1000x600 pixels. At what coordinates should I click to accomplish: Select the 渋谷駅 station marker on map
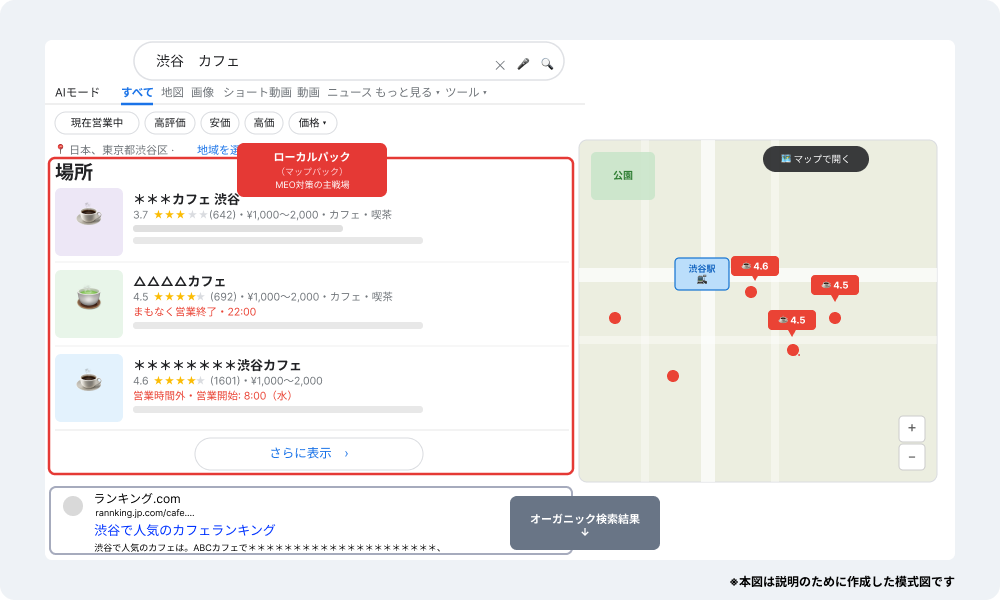[x=702, y=274]
